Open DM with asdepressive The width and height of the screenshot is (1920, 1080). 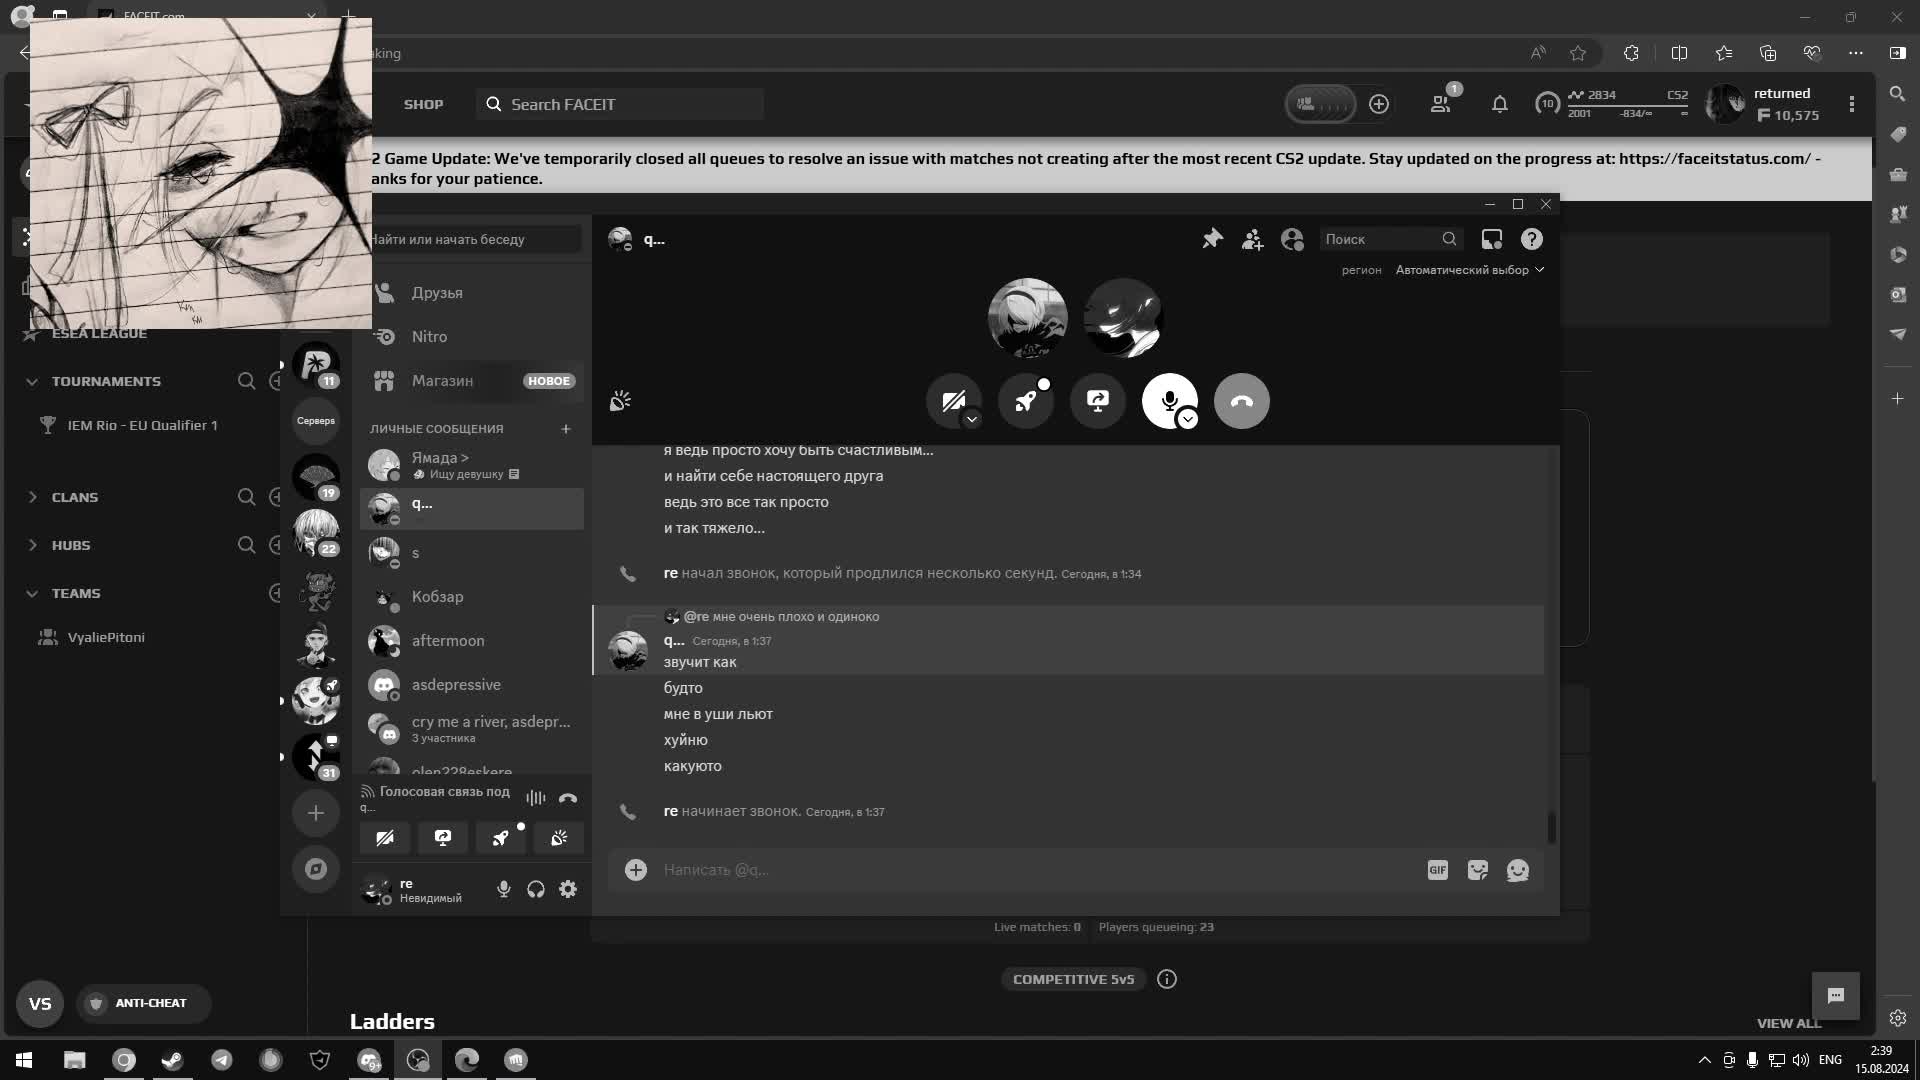click(x=472, y=685)
